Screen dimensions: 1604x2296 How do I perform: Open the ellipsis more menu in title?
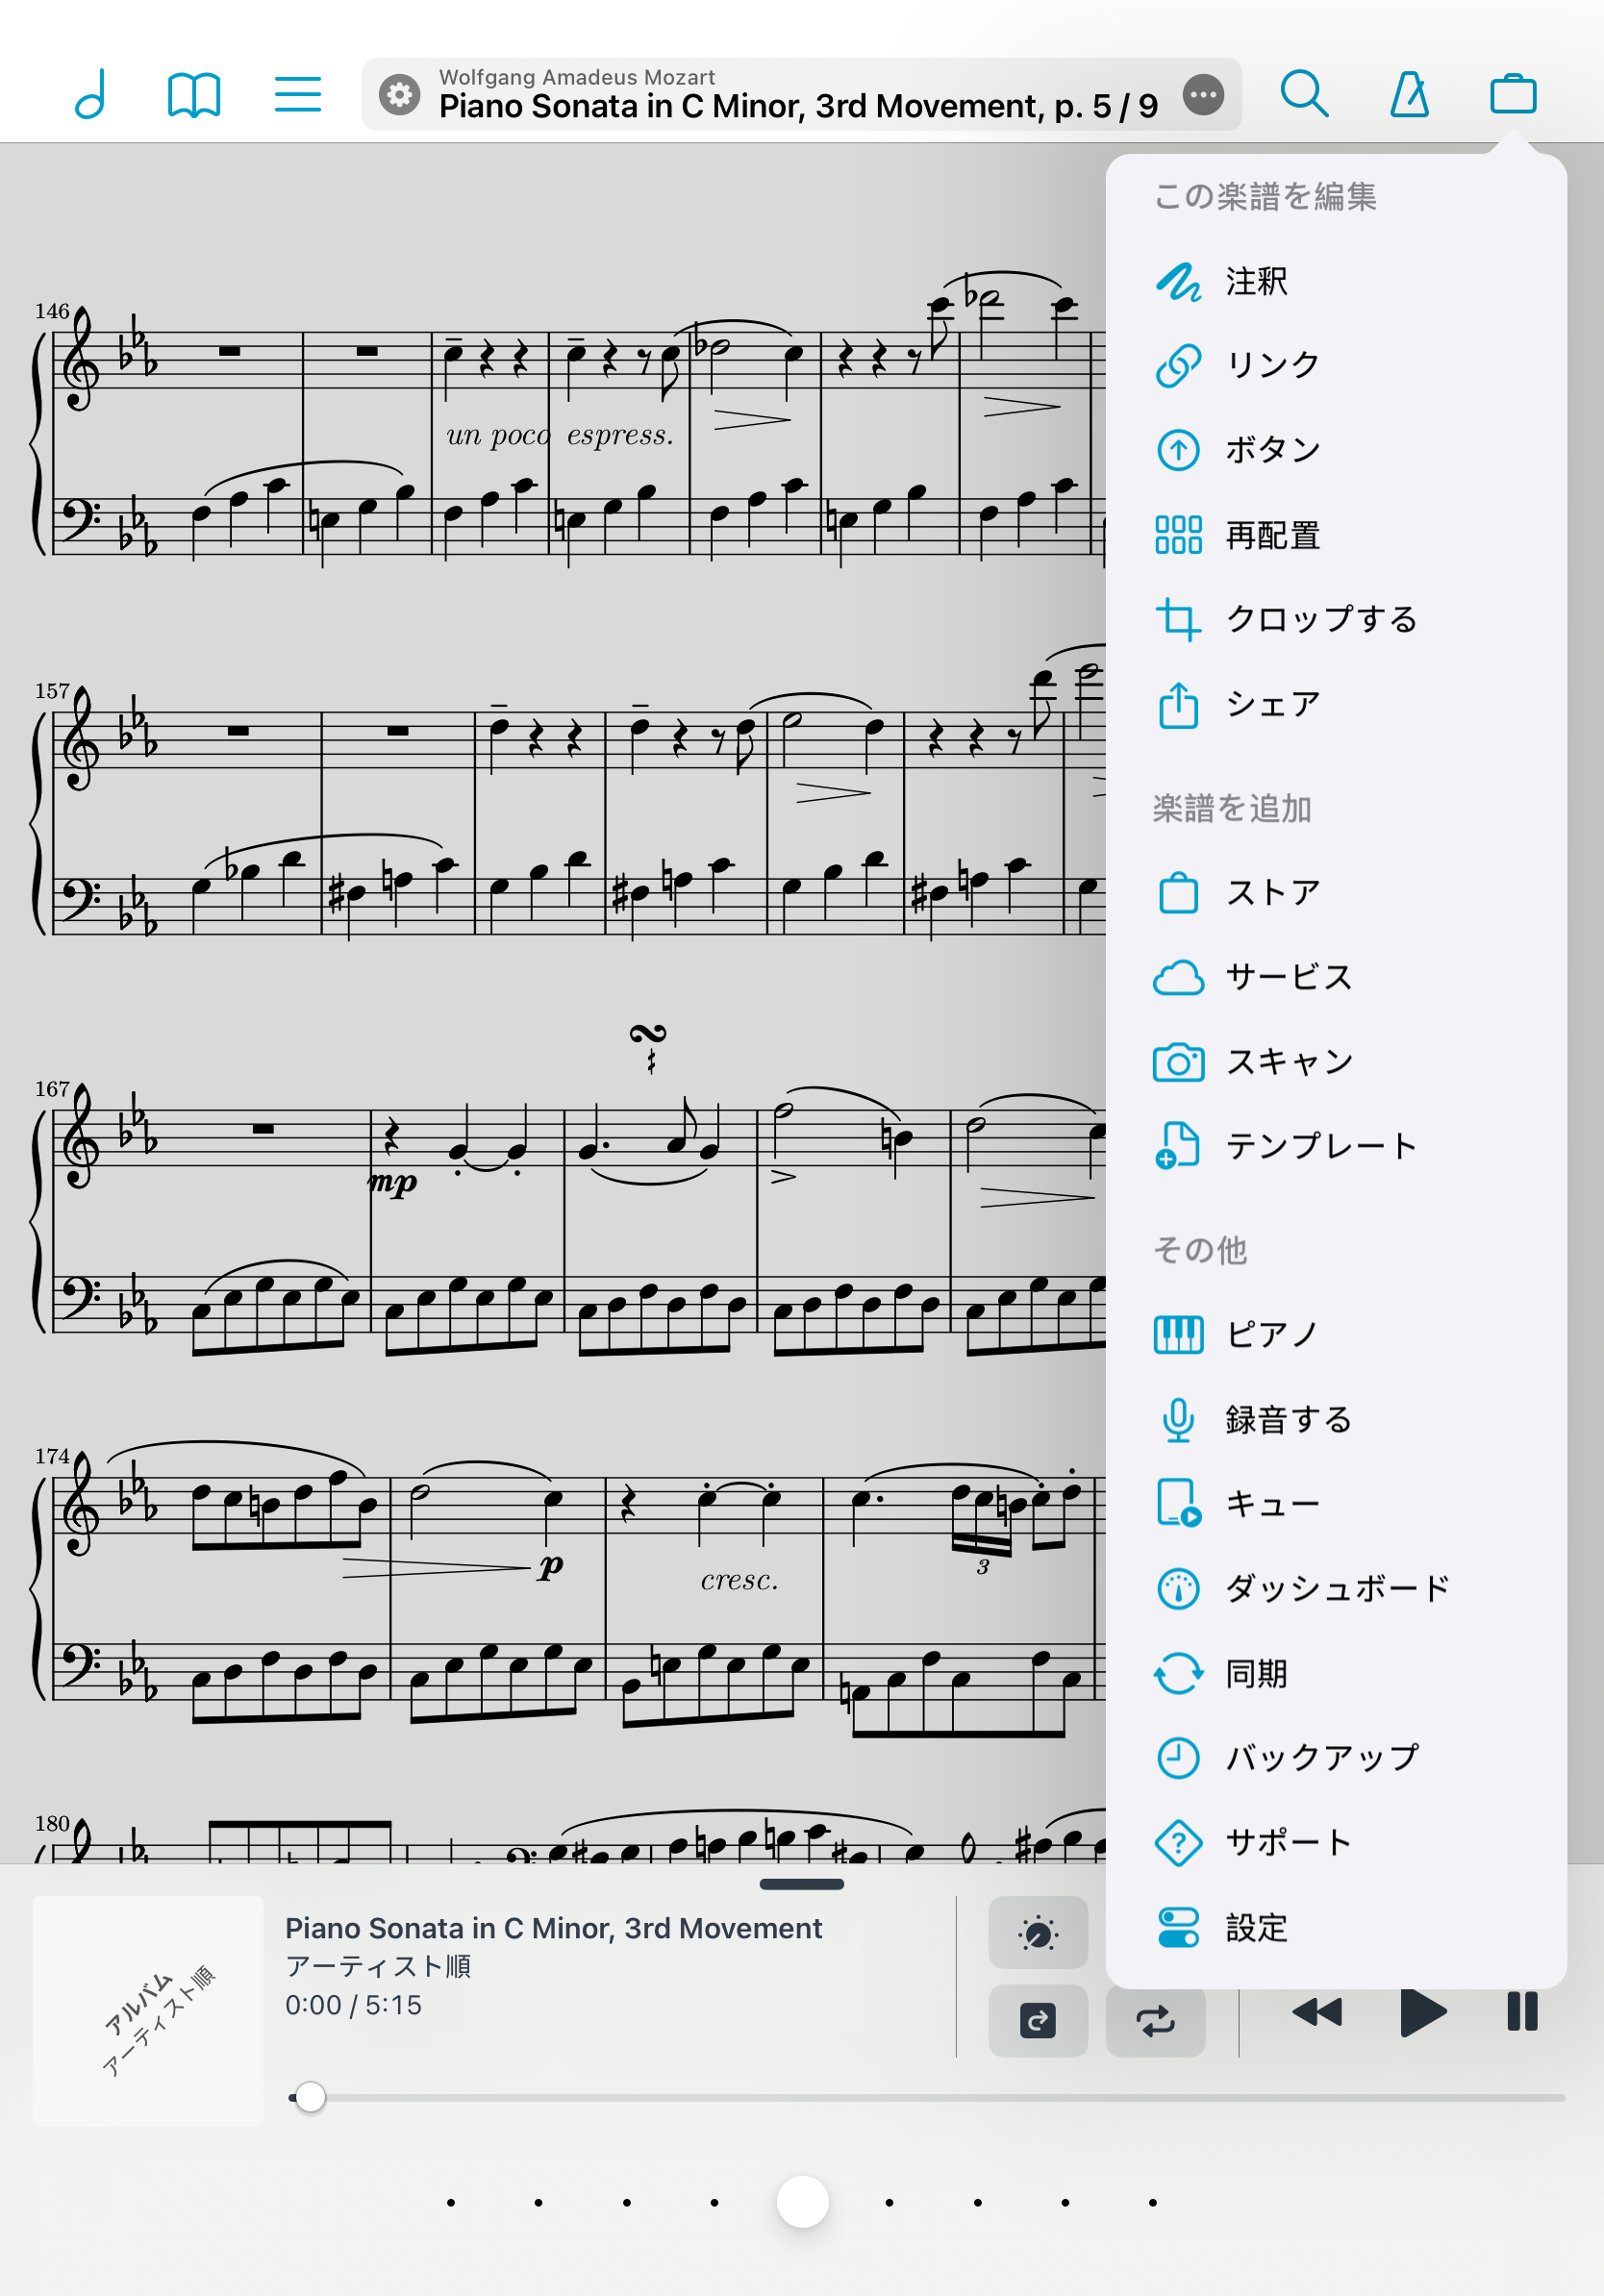click(x=1203, y=95)
